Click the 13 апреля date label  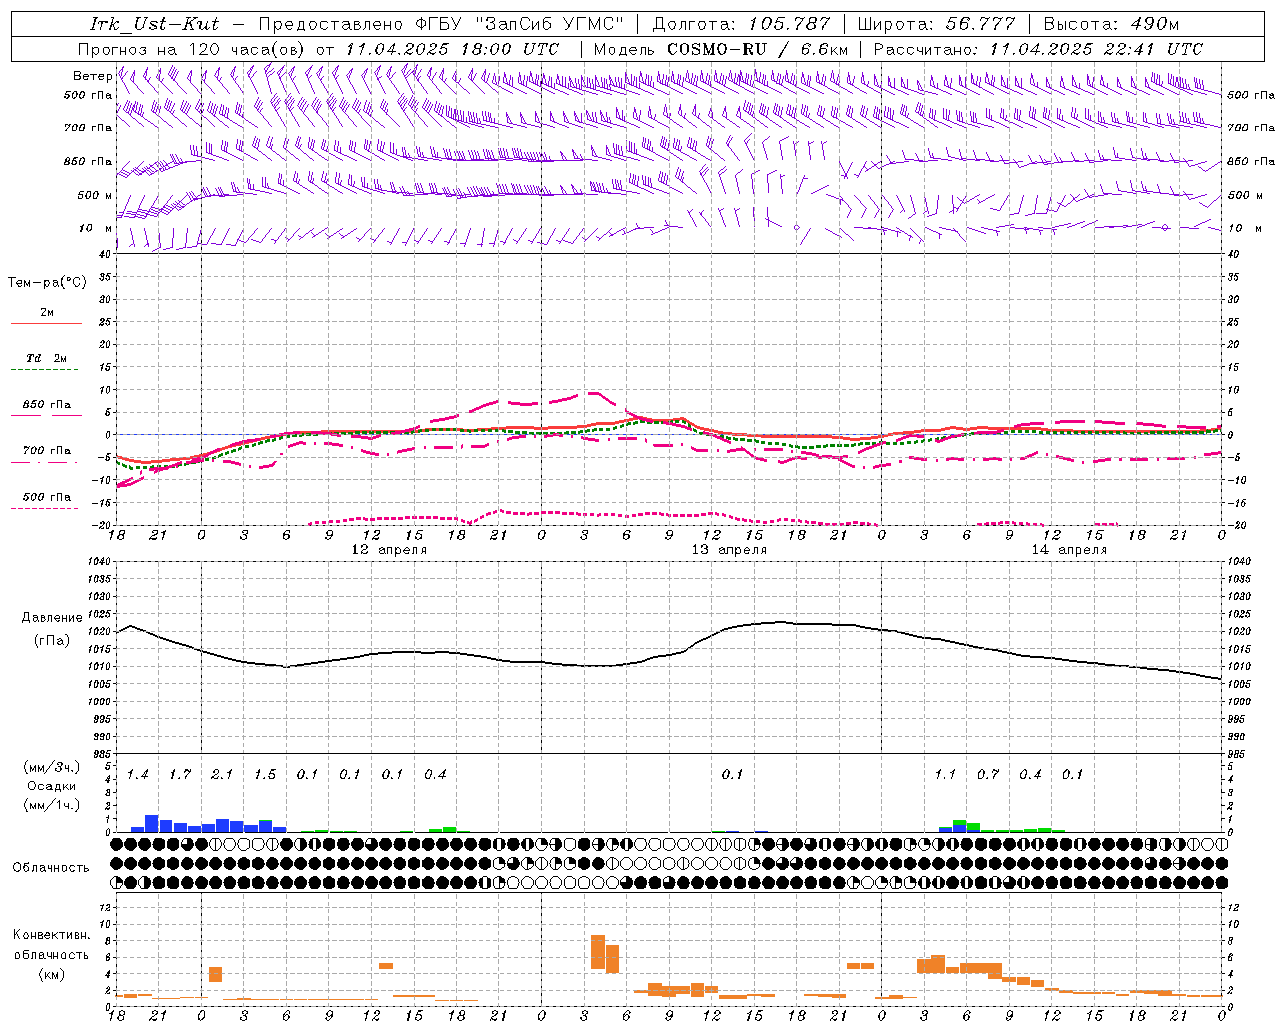(729, 550)
